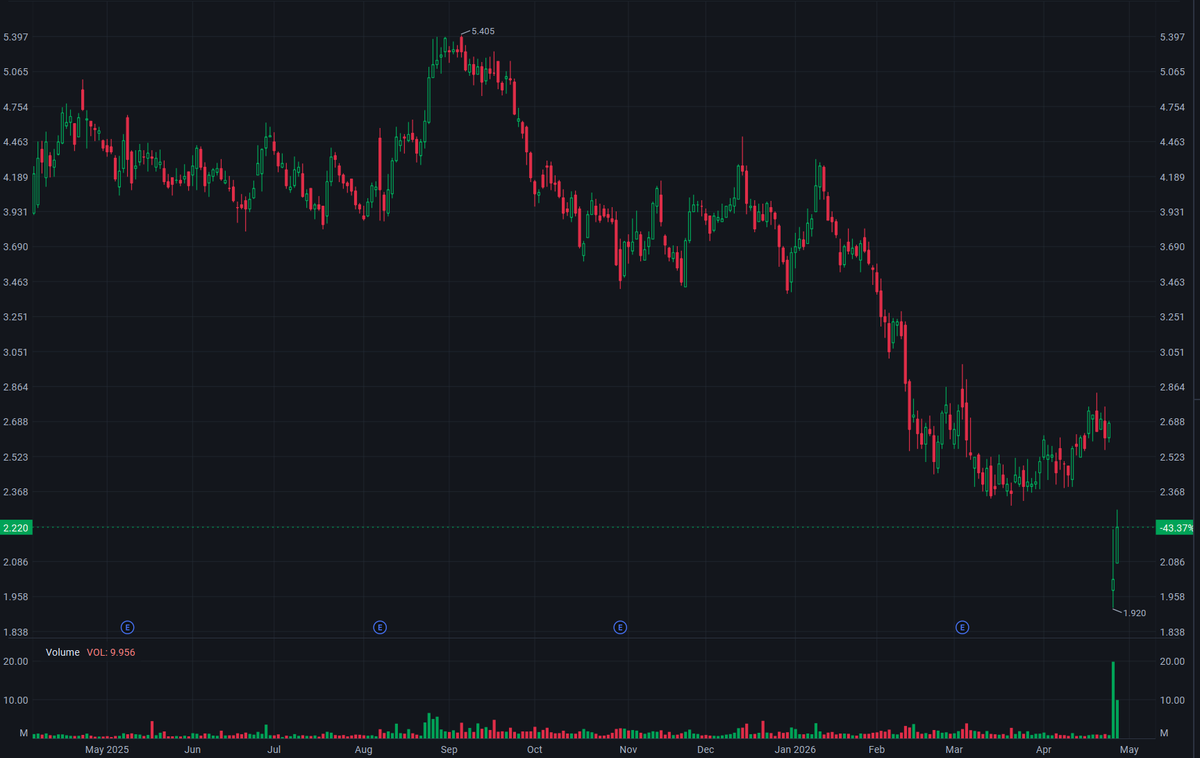Click the Jun date label
Viewport: 1200px width, 758px height.
193,749
